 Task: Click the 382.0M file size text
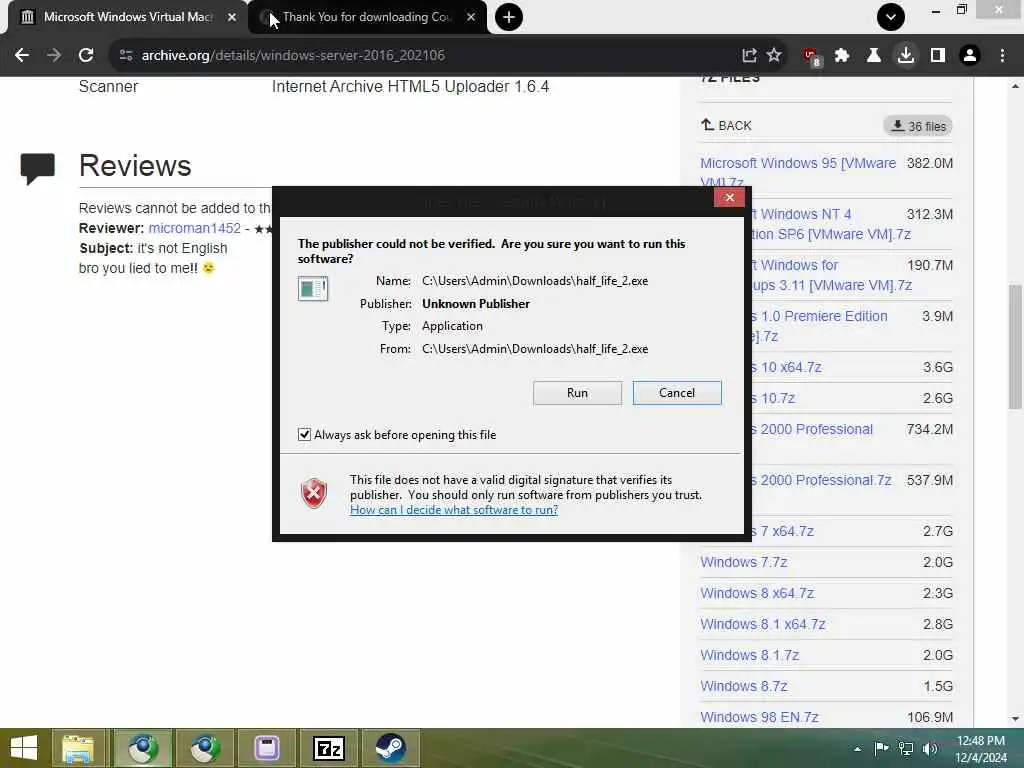[x=929, y=163]
